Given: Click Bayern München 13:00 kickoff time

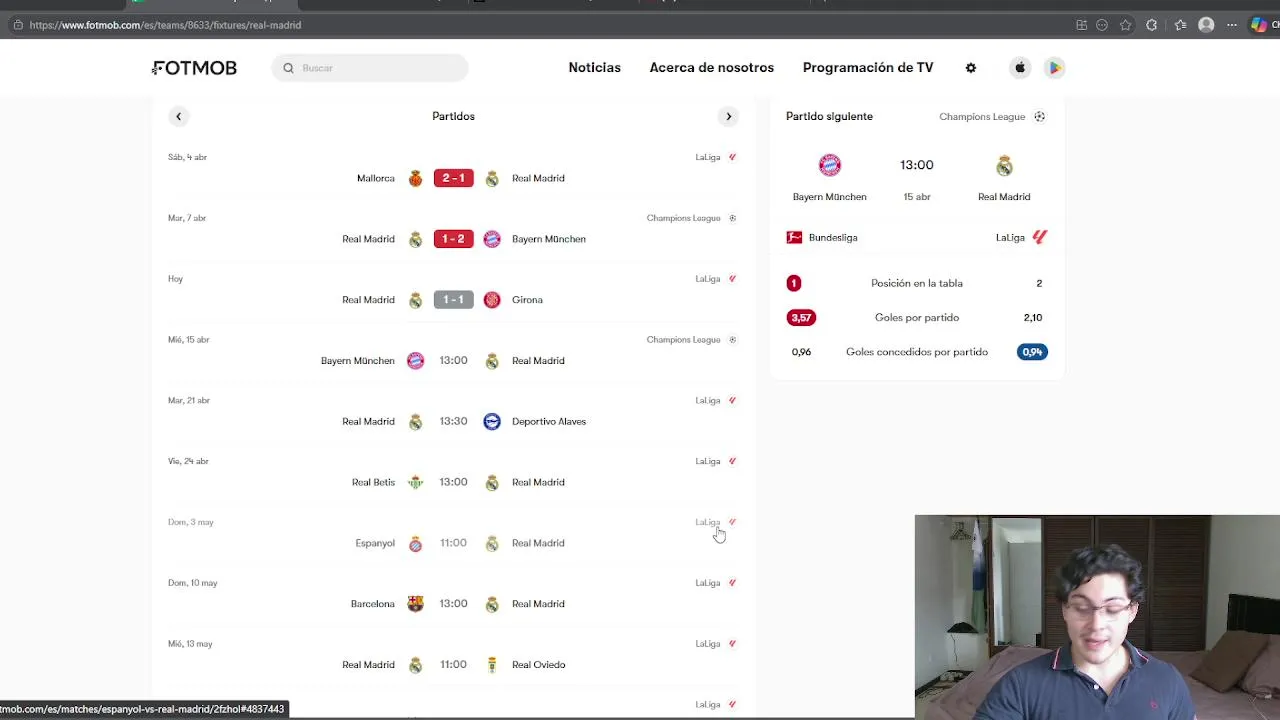Looking at the screenshot, I should coord(453,360).
